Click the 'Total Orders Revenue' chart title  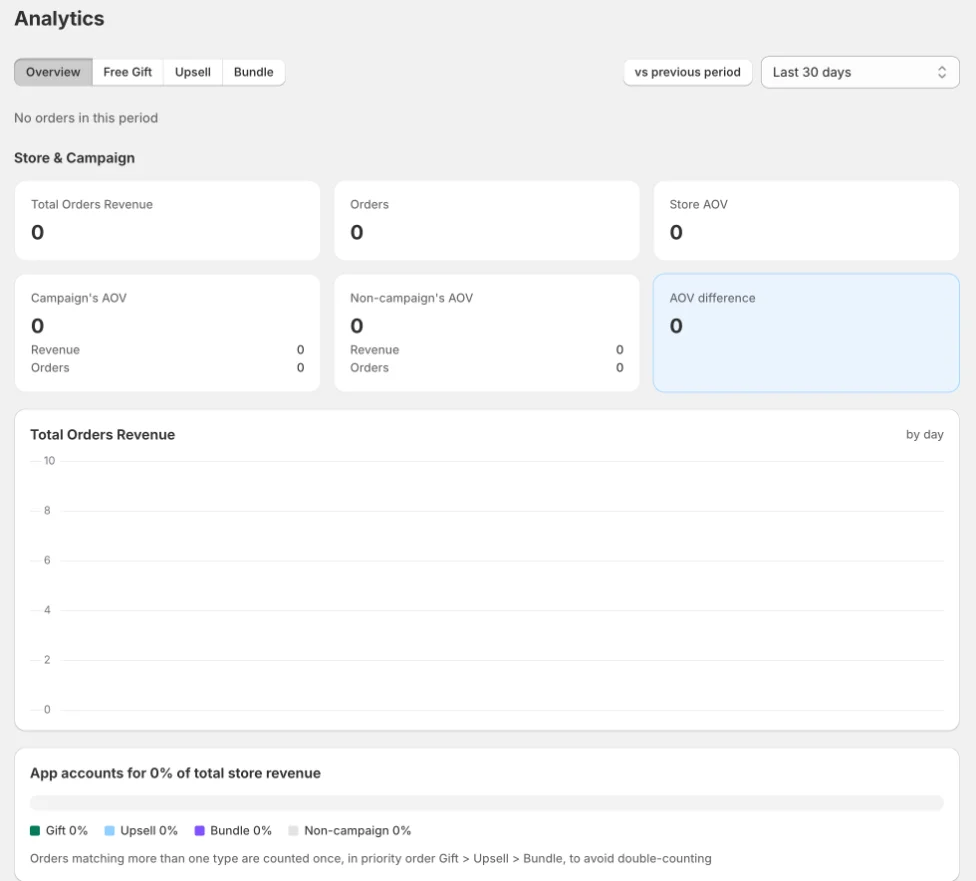tap(103, 435)
